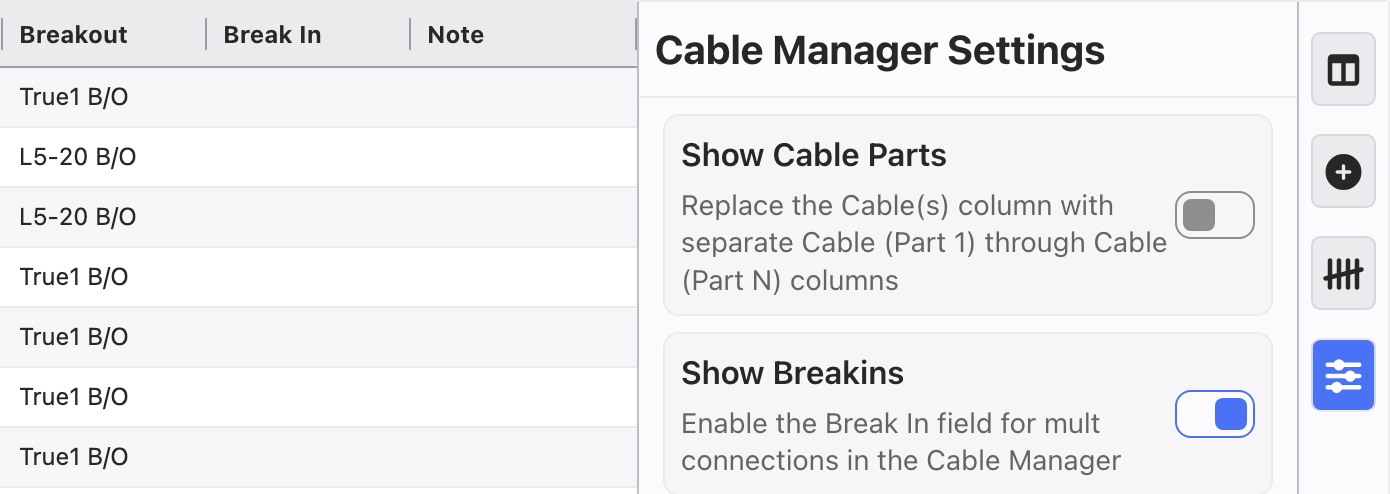This screenshot has width=1390, height=494.
Task: Click the Note column header
Action: coord(455,35)
